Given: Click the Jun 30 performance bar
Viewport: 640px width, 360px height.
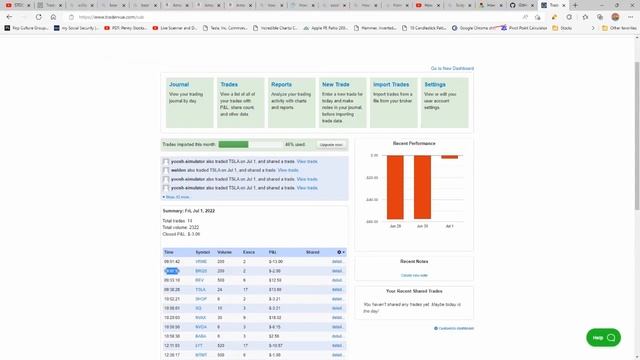Looking at the screenshot, I should (x=422, y=187).
